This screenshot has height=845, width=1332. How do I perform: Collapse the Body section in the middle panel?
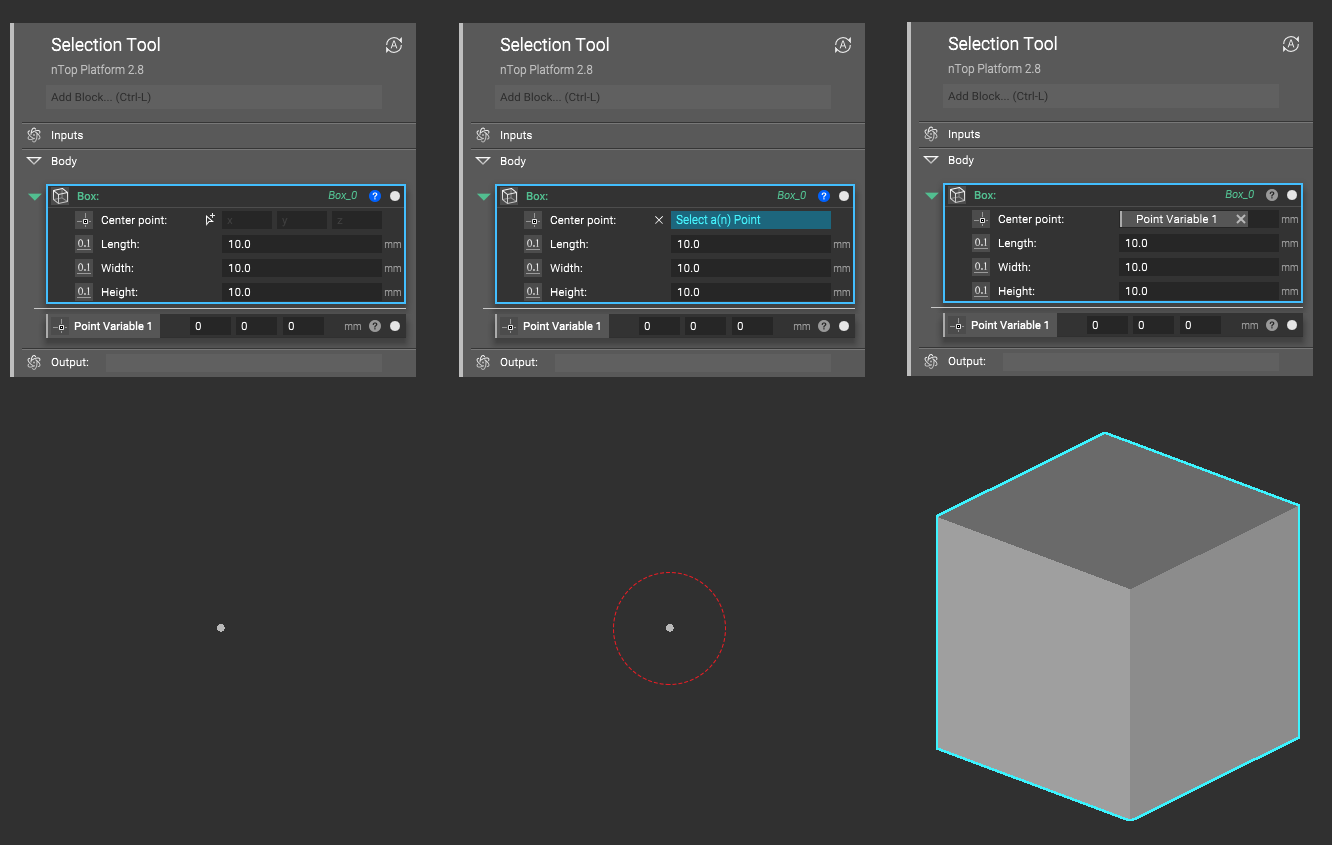coord(483,161)
